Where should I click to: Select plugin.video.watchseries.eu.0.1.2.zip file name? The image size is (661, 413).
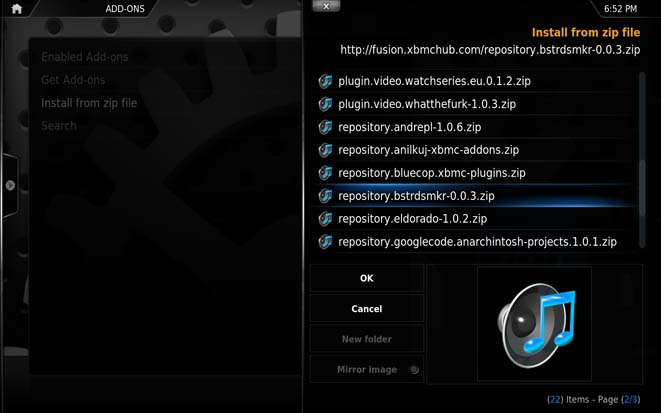(x=434, y=81)
